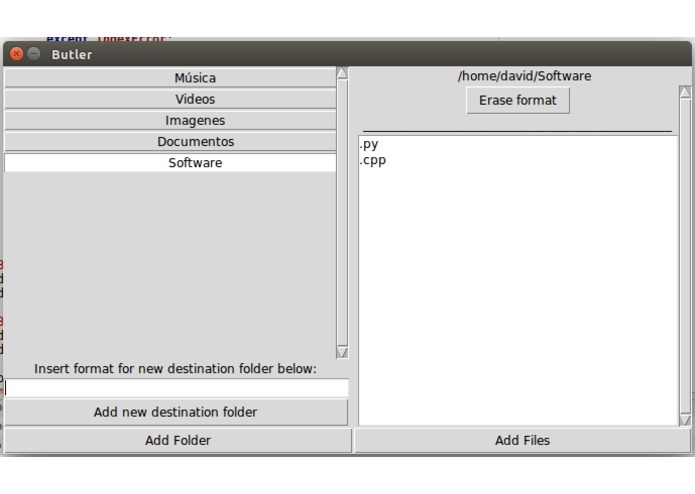Click the format list scrollbar down arrow
Screen dimensions: 695x494
click(685, 420)
